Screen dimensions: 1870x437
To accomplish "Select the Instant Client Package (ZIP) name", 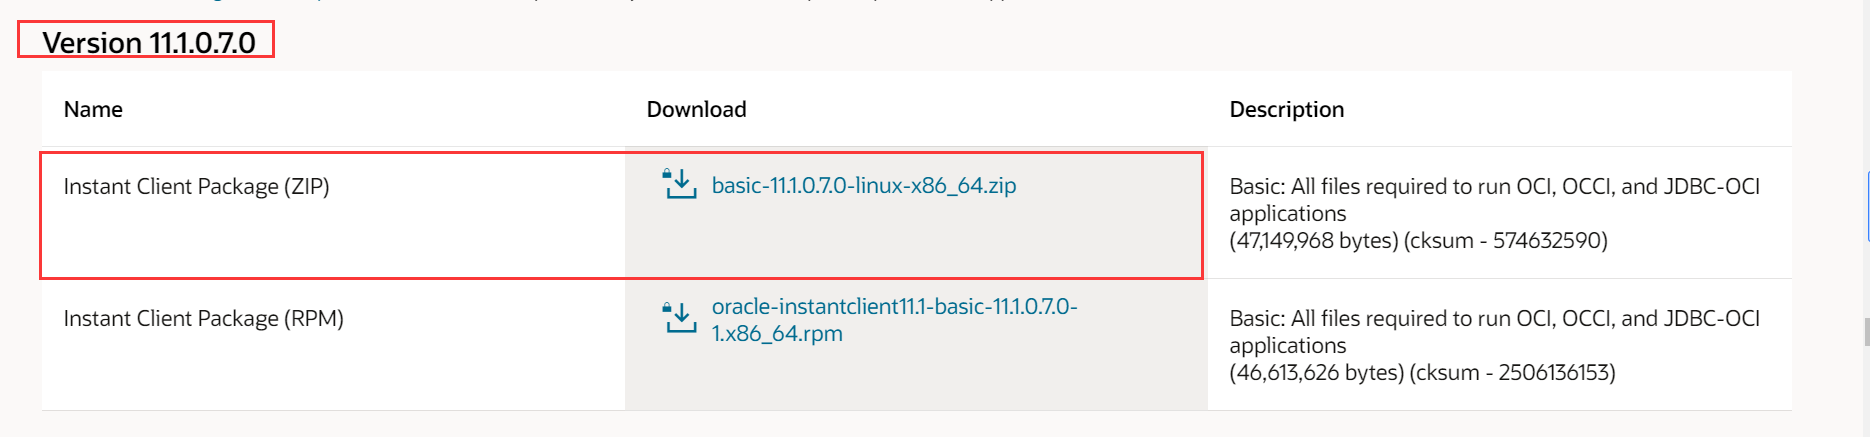I will [x=196, y=187].
